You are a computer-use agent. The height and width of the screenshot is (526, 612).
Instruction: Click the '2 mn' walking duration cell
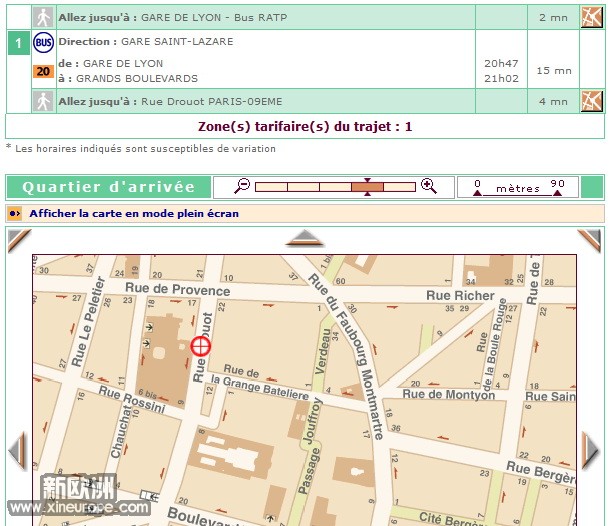point(553,18)
